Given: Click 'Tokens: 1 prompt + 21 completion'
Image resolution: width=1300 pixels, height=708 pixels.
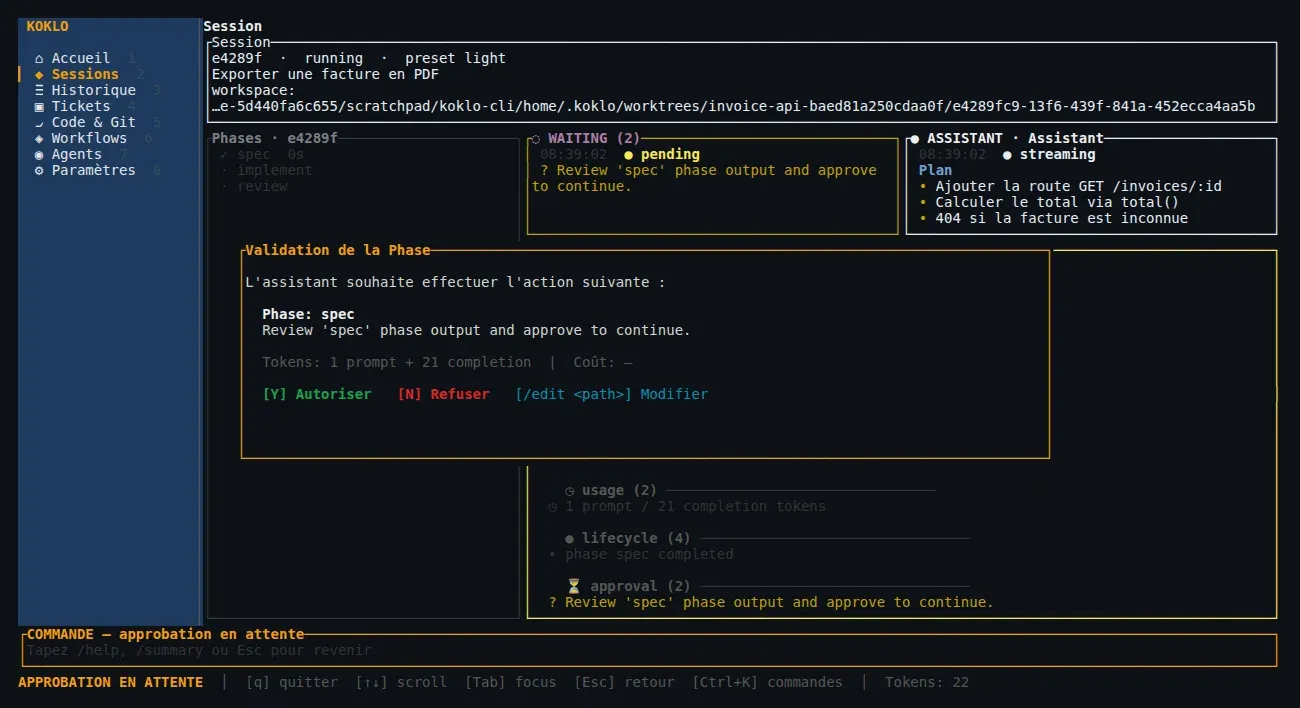Looking at the screenshot, I should click(397, 362).
